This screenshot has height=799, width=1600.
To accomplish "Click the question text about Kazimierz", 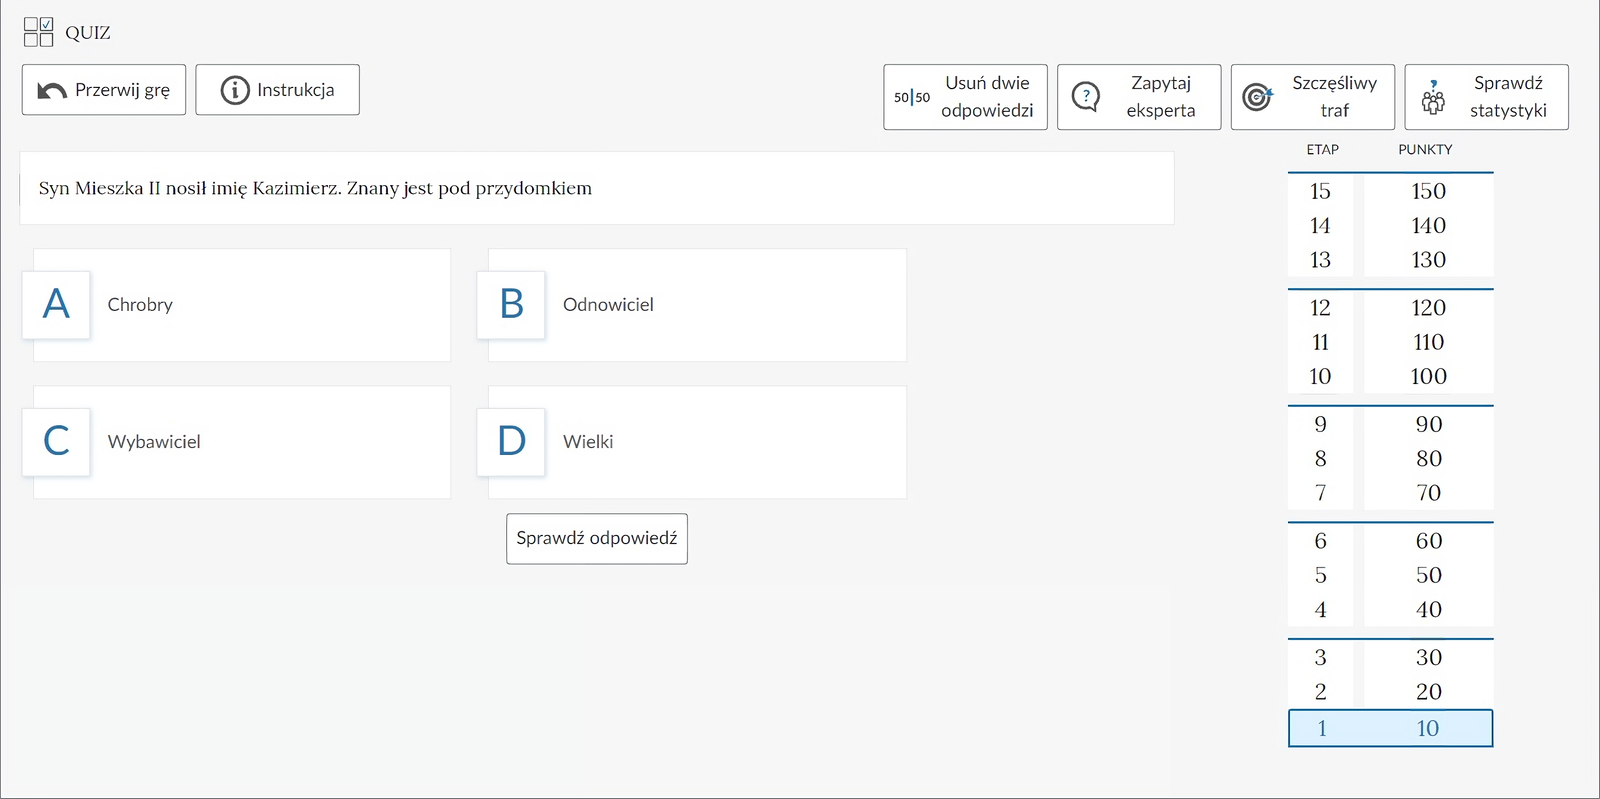I will [315, 188].
